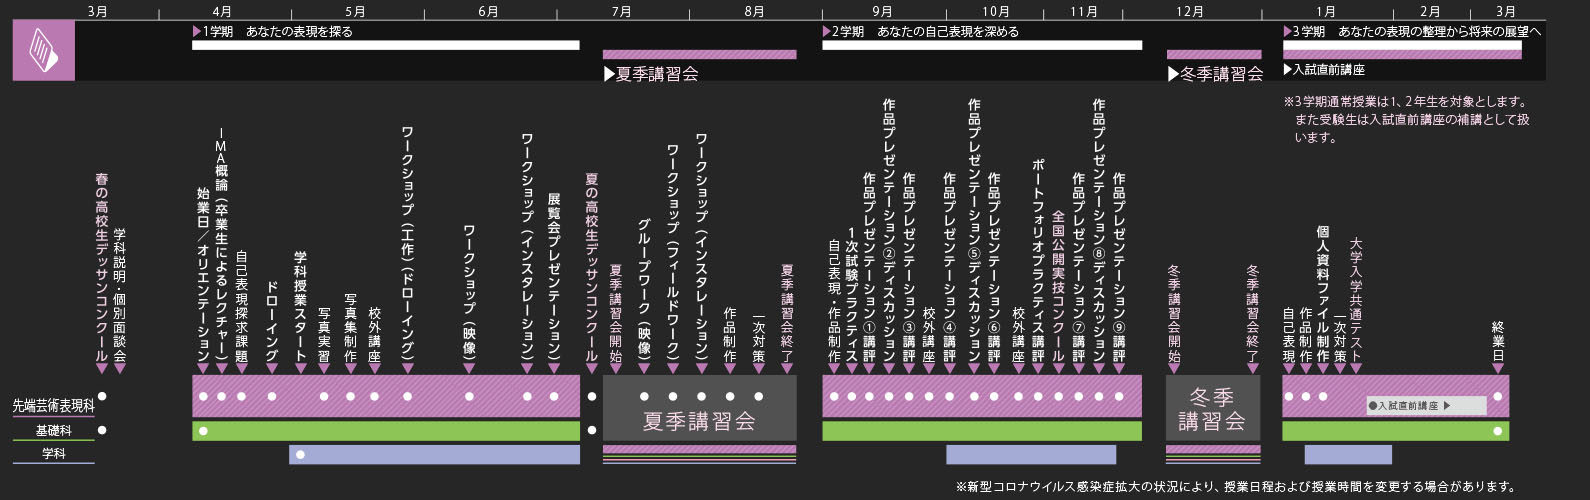Click the ワークショップ（工作）（ドローイング） label
The width and height of the screenshot is (1590, 500).
click(x=407, y=245)
